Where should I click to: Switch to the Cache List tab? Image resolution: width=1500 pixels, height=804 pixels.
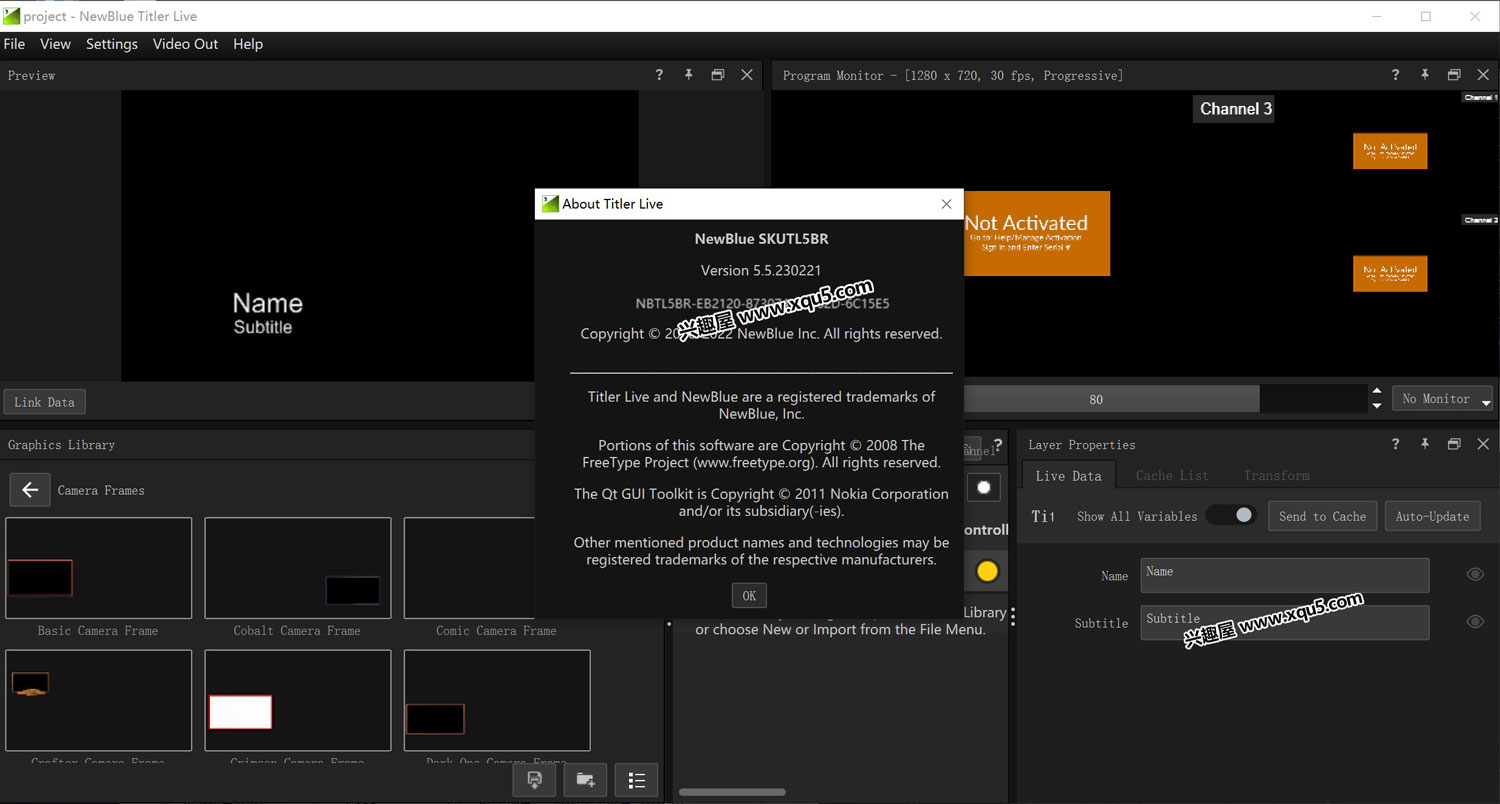coord(1172,476)
